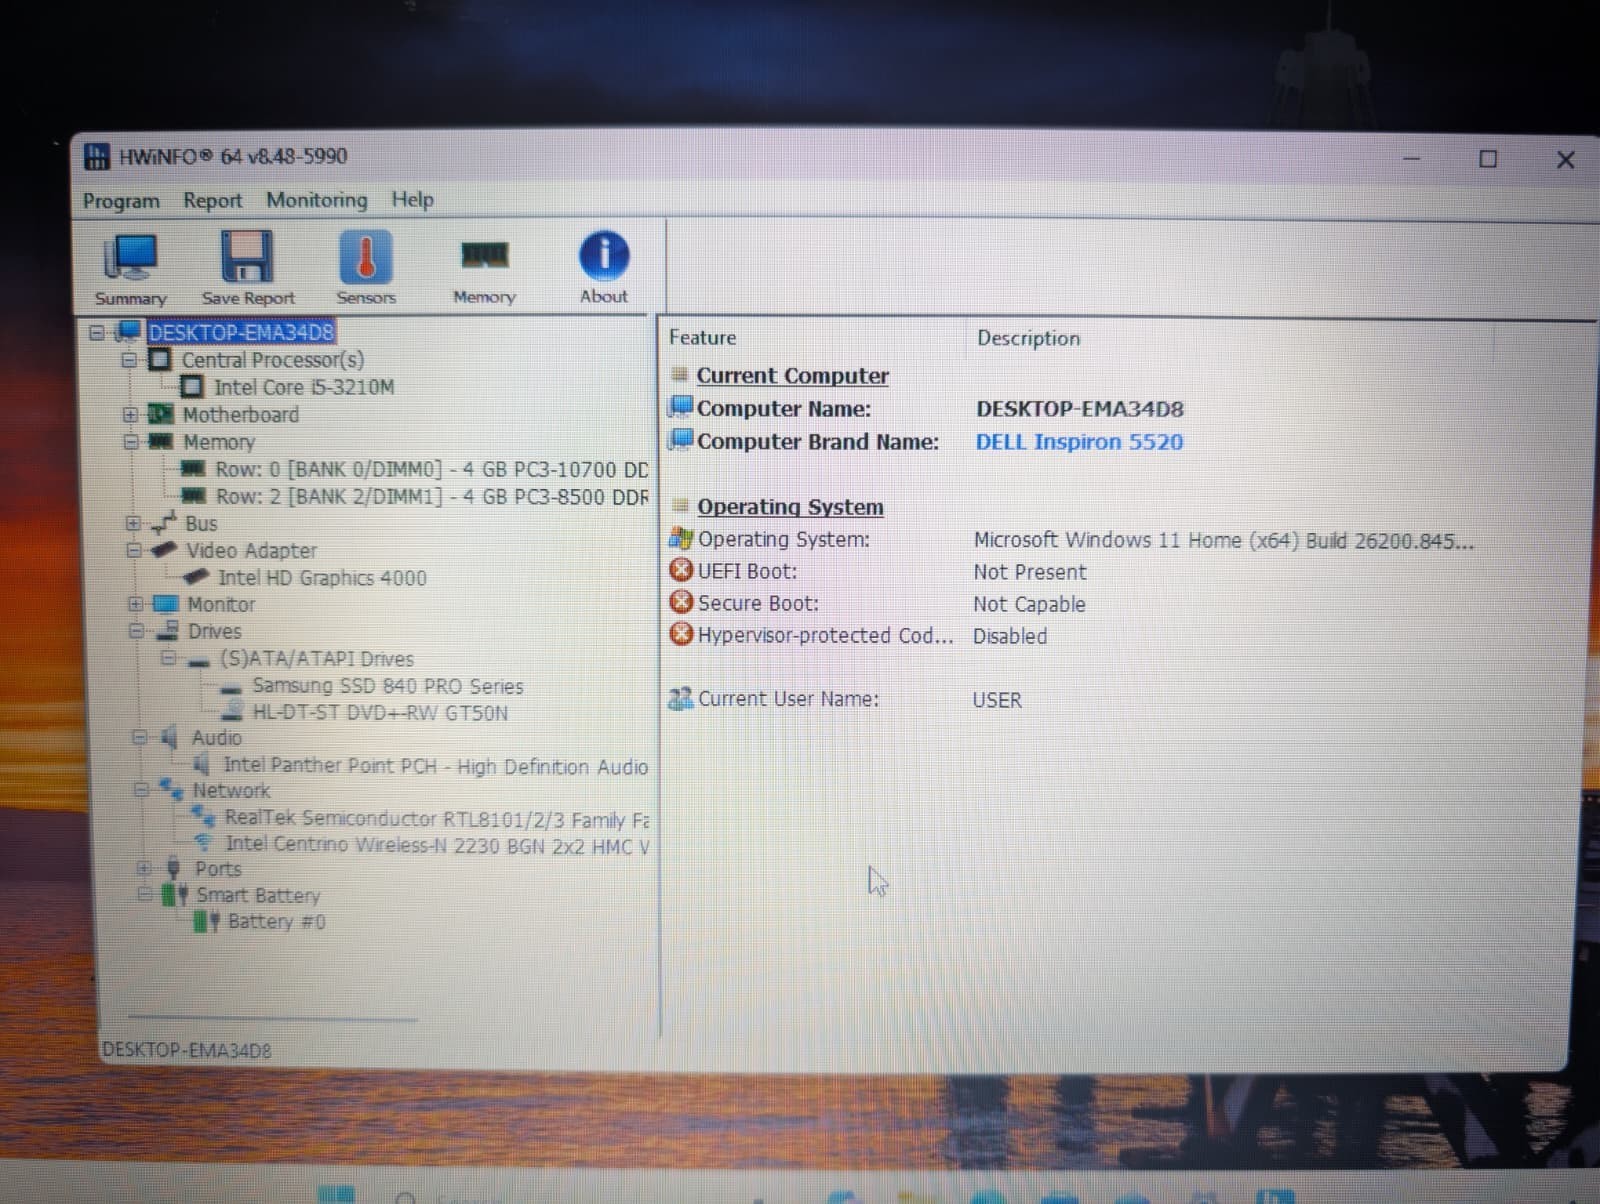Select Intel Centrino Wireless-N 2230 entry
This screenshot has width=1600, height=1204.
click(x=437, y=845)
